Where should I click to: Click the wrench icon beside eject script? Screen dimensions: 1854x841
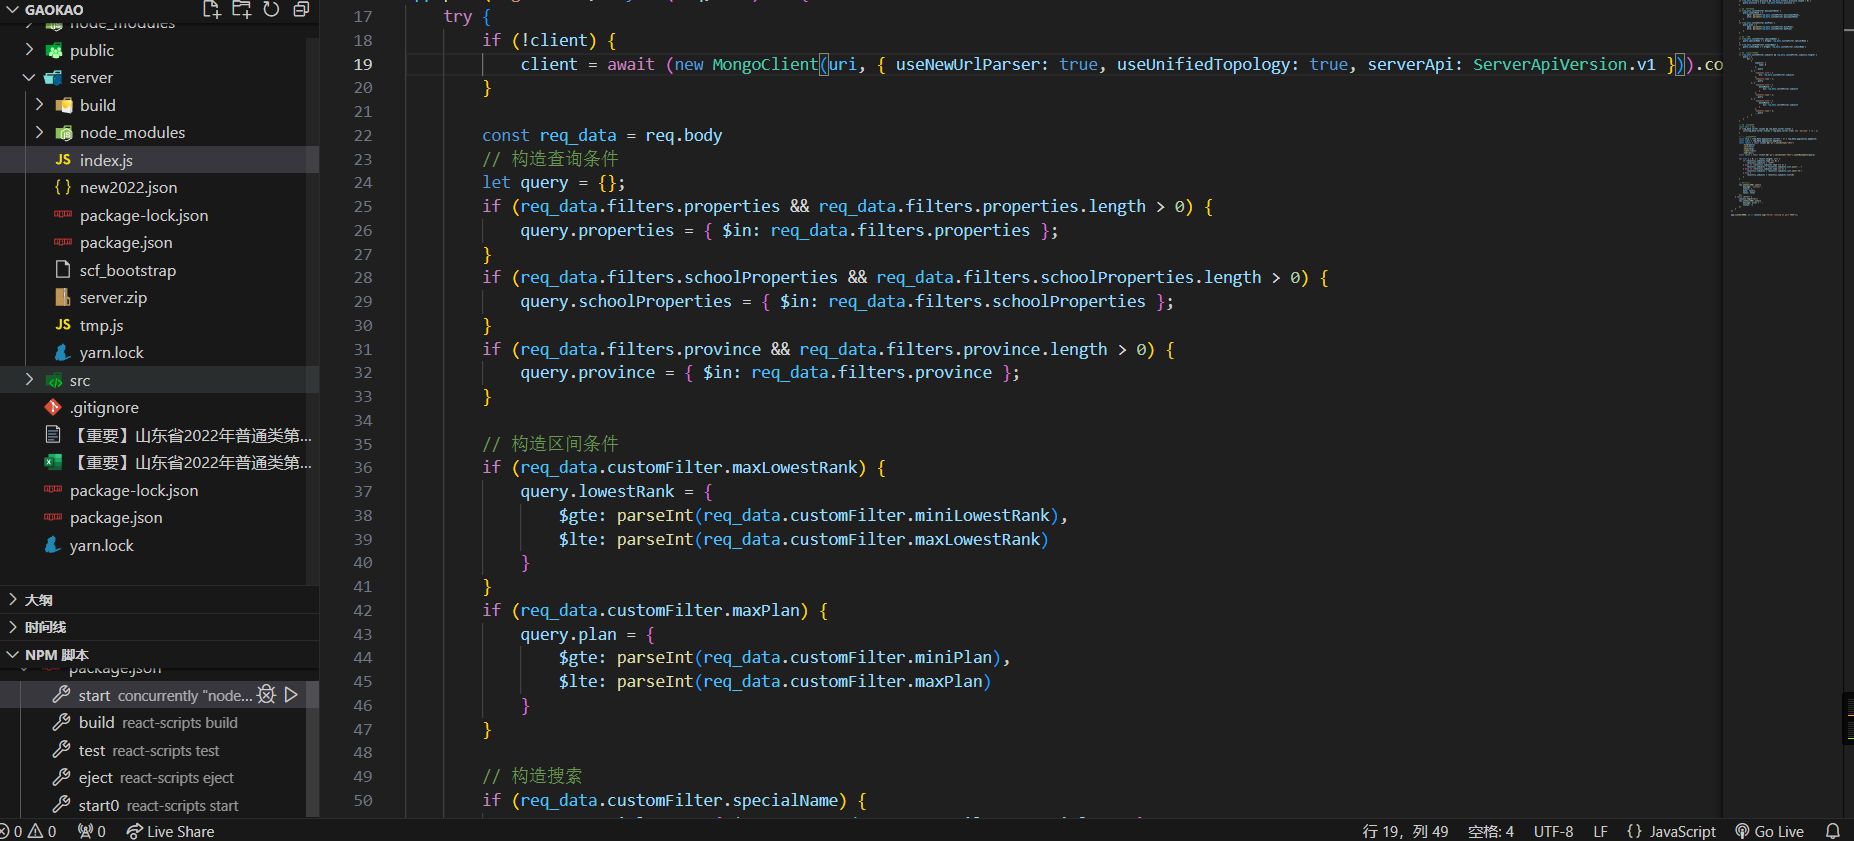coord(61,777)
